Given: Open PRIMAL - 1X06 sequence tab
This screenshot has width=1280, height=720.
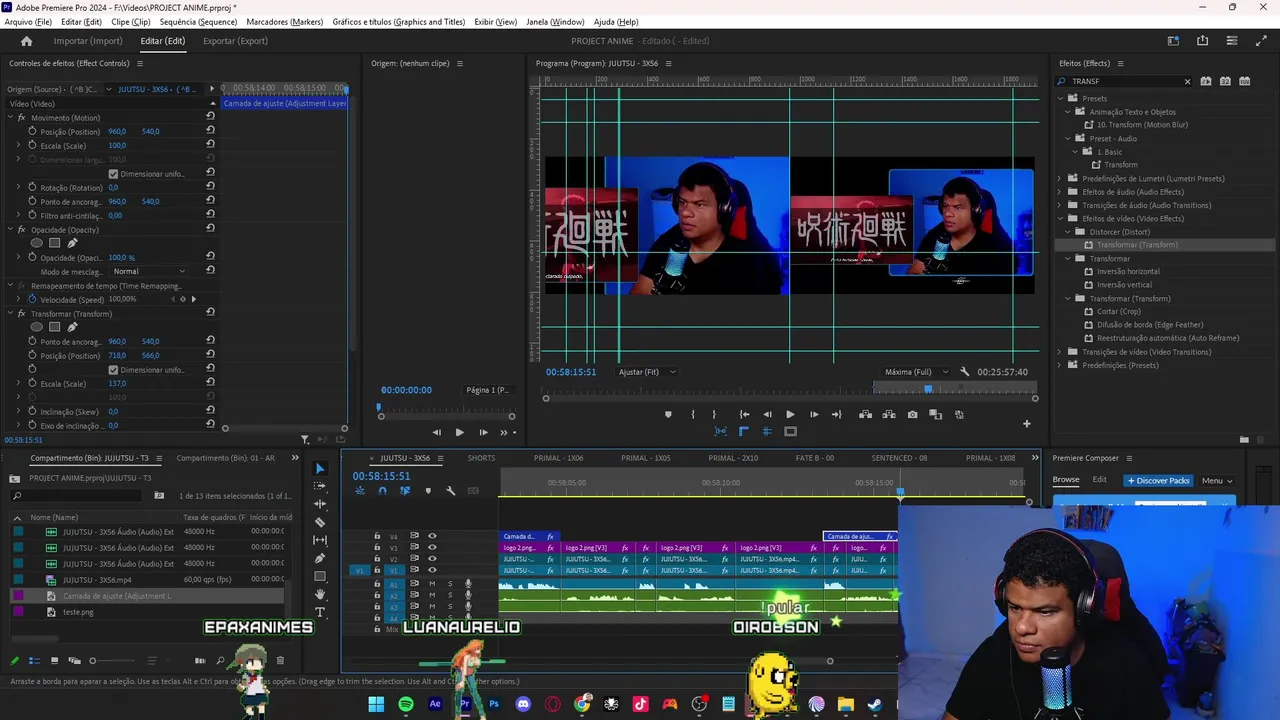Looking at the screenshot, I should (558, 458).
